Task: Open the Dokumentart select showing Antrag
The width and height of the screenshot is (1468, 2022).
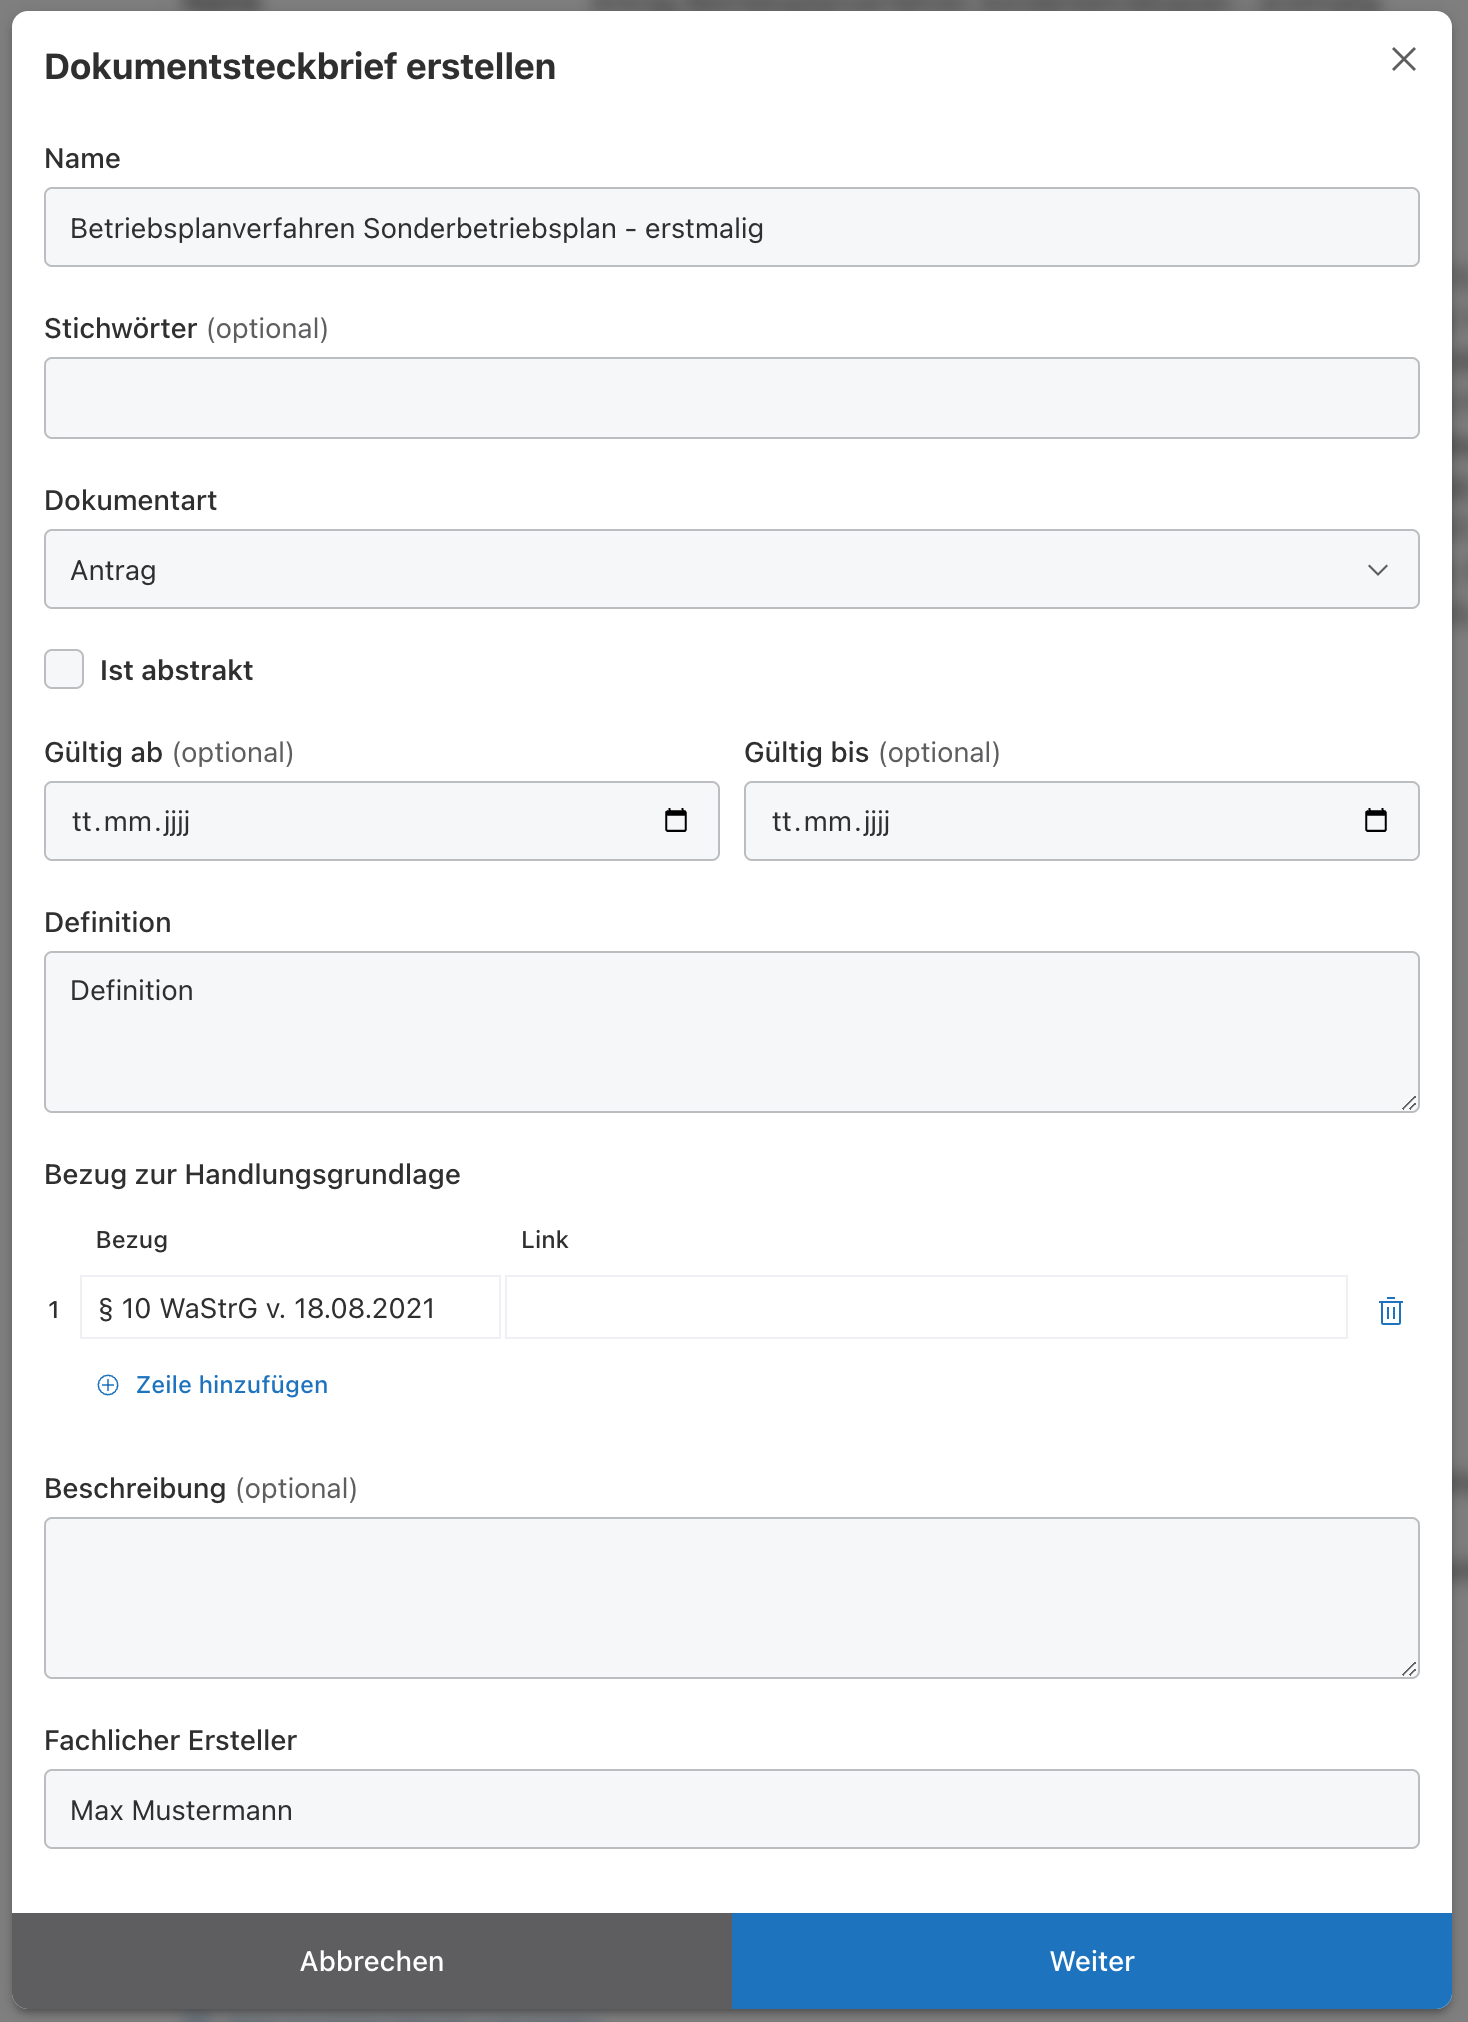Action: 700,570
